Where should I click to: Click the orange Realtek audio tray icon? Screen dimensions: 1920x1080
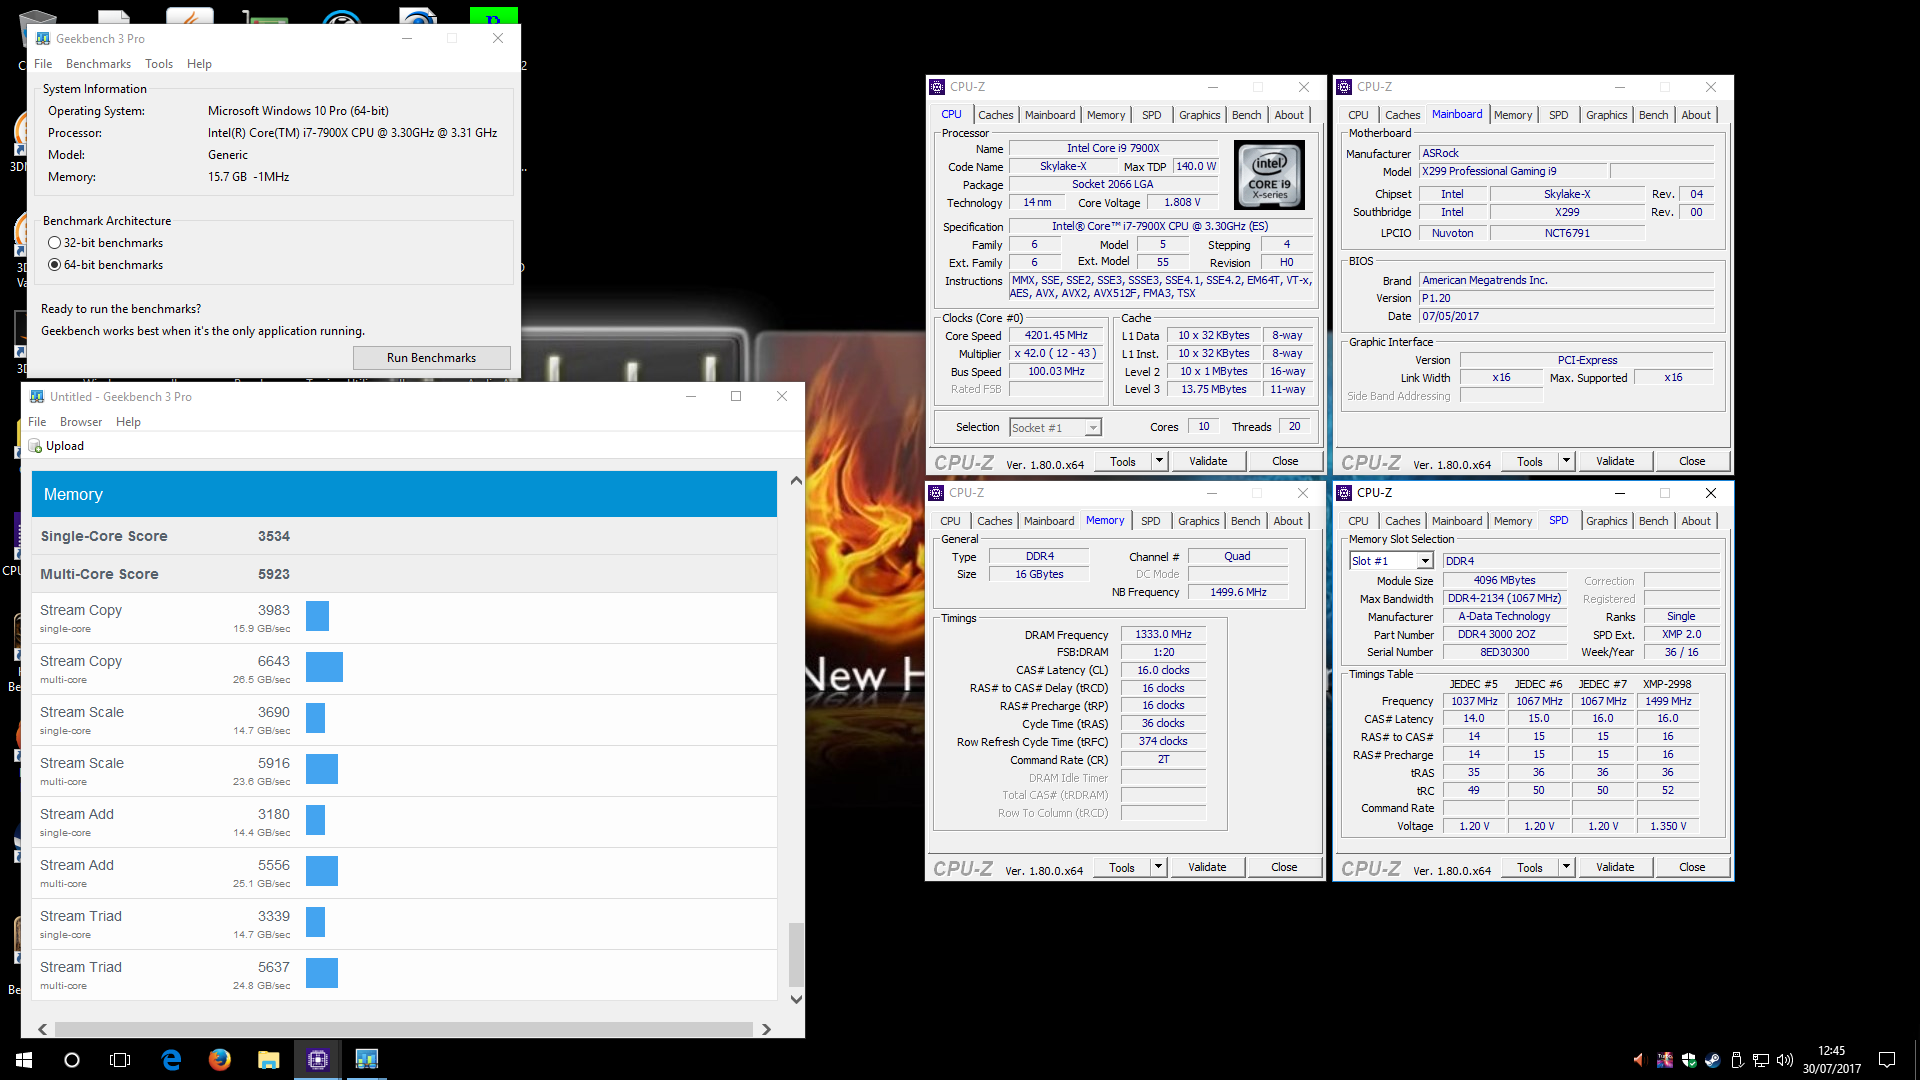pyautogui.click(x=1638, y=1060)
